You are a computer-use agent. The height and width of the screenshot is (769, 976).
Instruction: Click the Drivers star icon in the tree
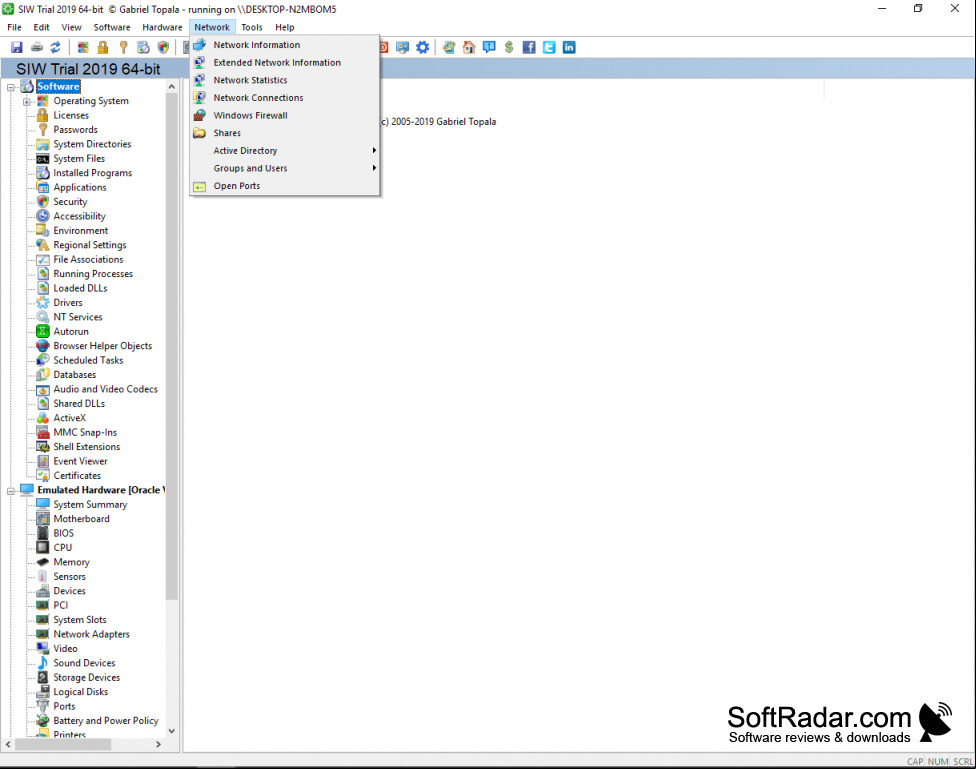click(x=42, y=303)
